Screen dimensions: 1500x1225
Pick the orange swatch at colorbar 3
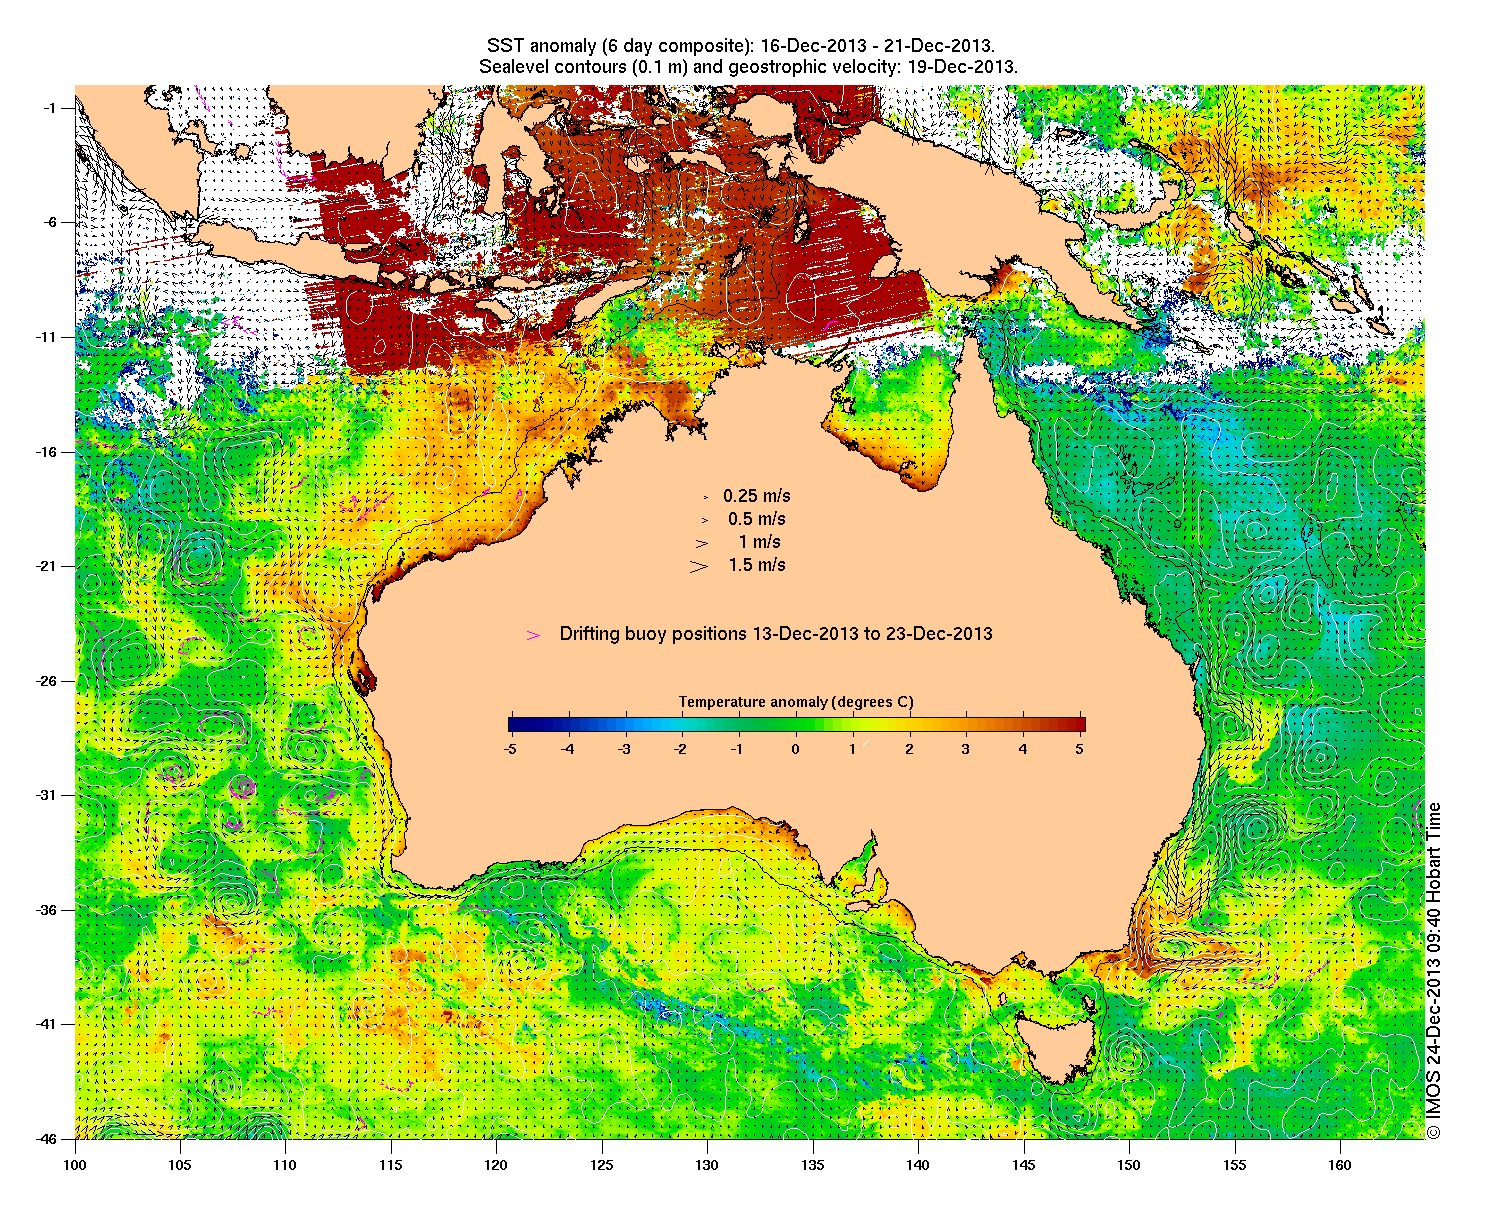(x=966, y=725)
